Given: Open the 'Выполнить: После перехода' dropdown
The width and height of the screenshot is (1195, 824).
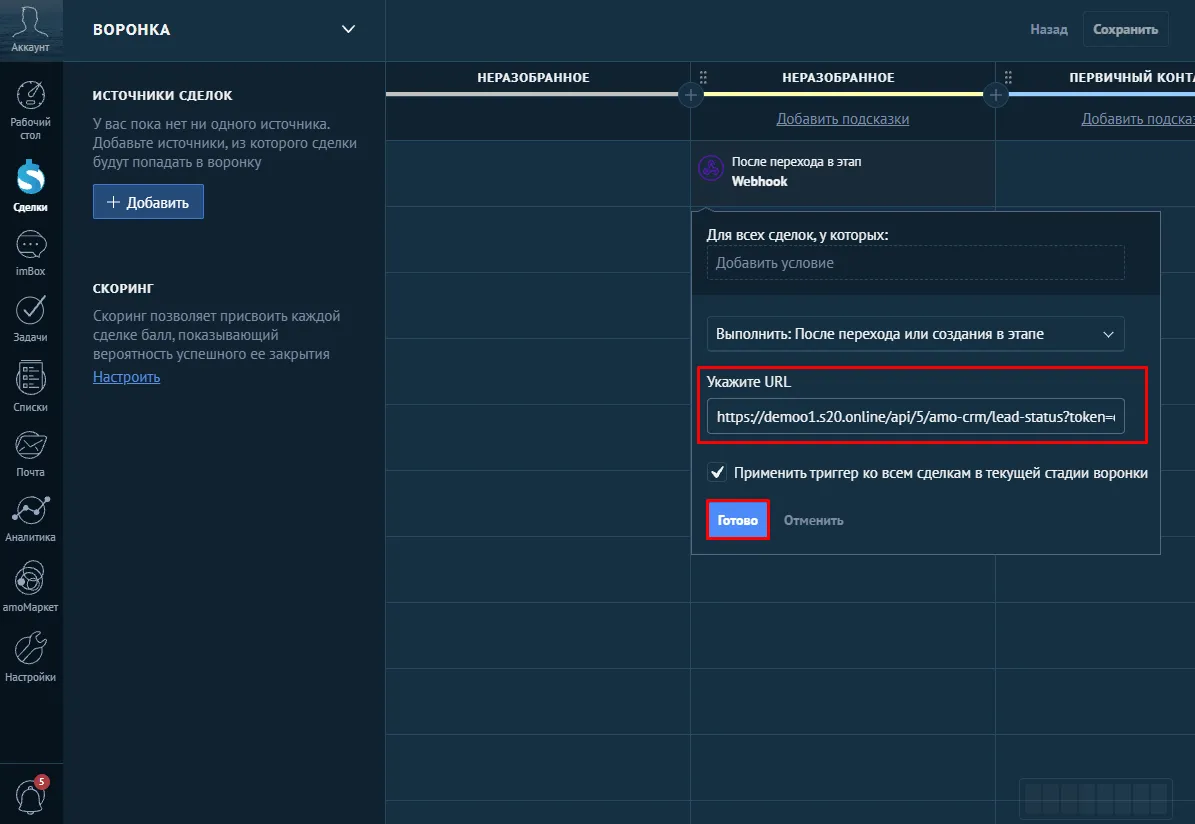Looking at the screenshot, I should tap(915, 334).
